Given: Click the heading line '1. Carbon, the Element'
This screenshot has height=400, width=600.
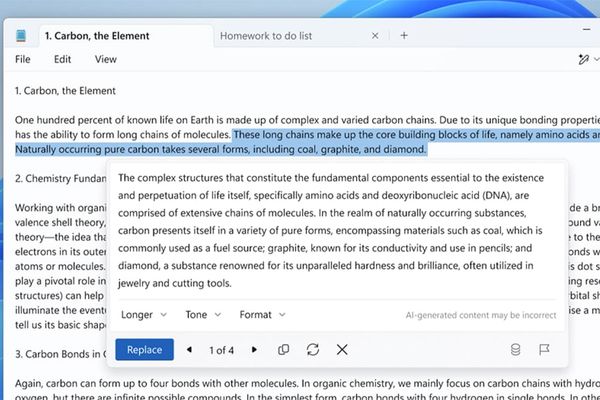Looking at the screenshot, I should pos(65,91).
